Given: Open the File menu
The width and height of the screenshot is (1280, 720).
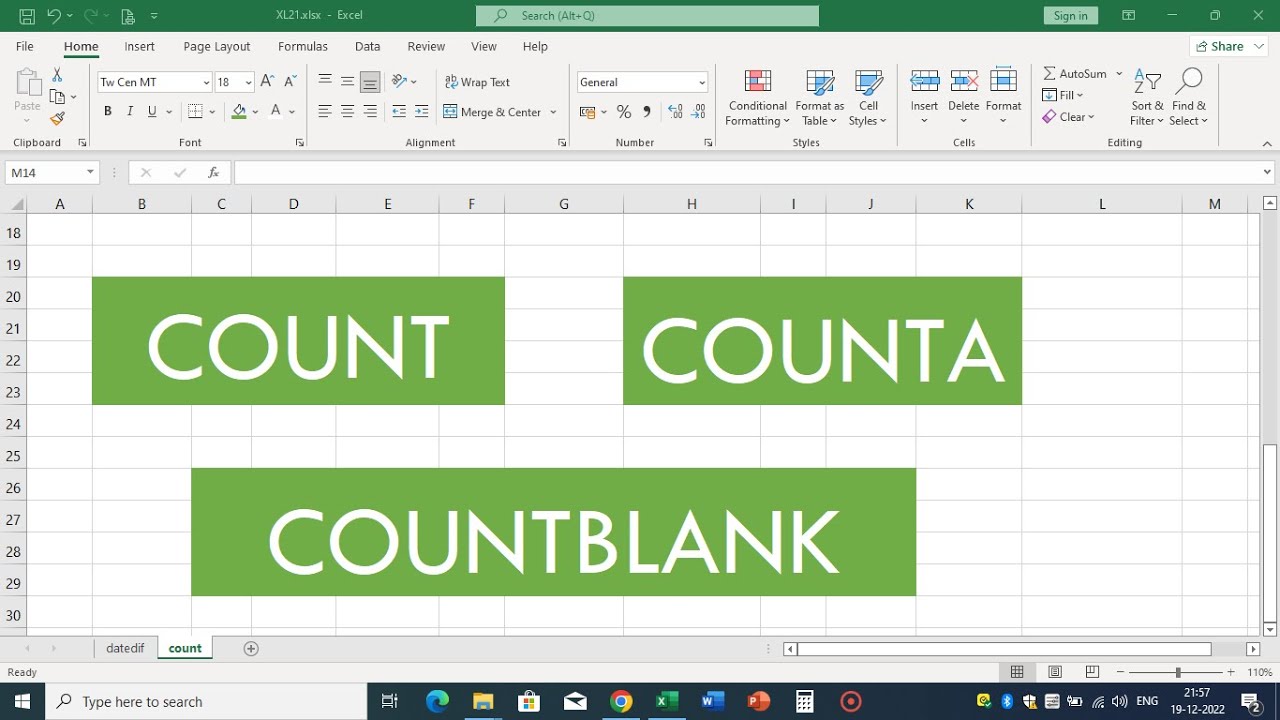Looking at the screenshot, I should click(x=25, y=46).
